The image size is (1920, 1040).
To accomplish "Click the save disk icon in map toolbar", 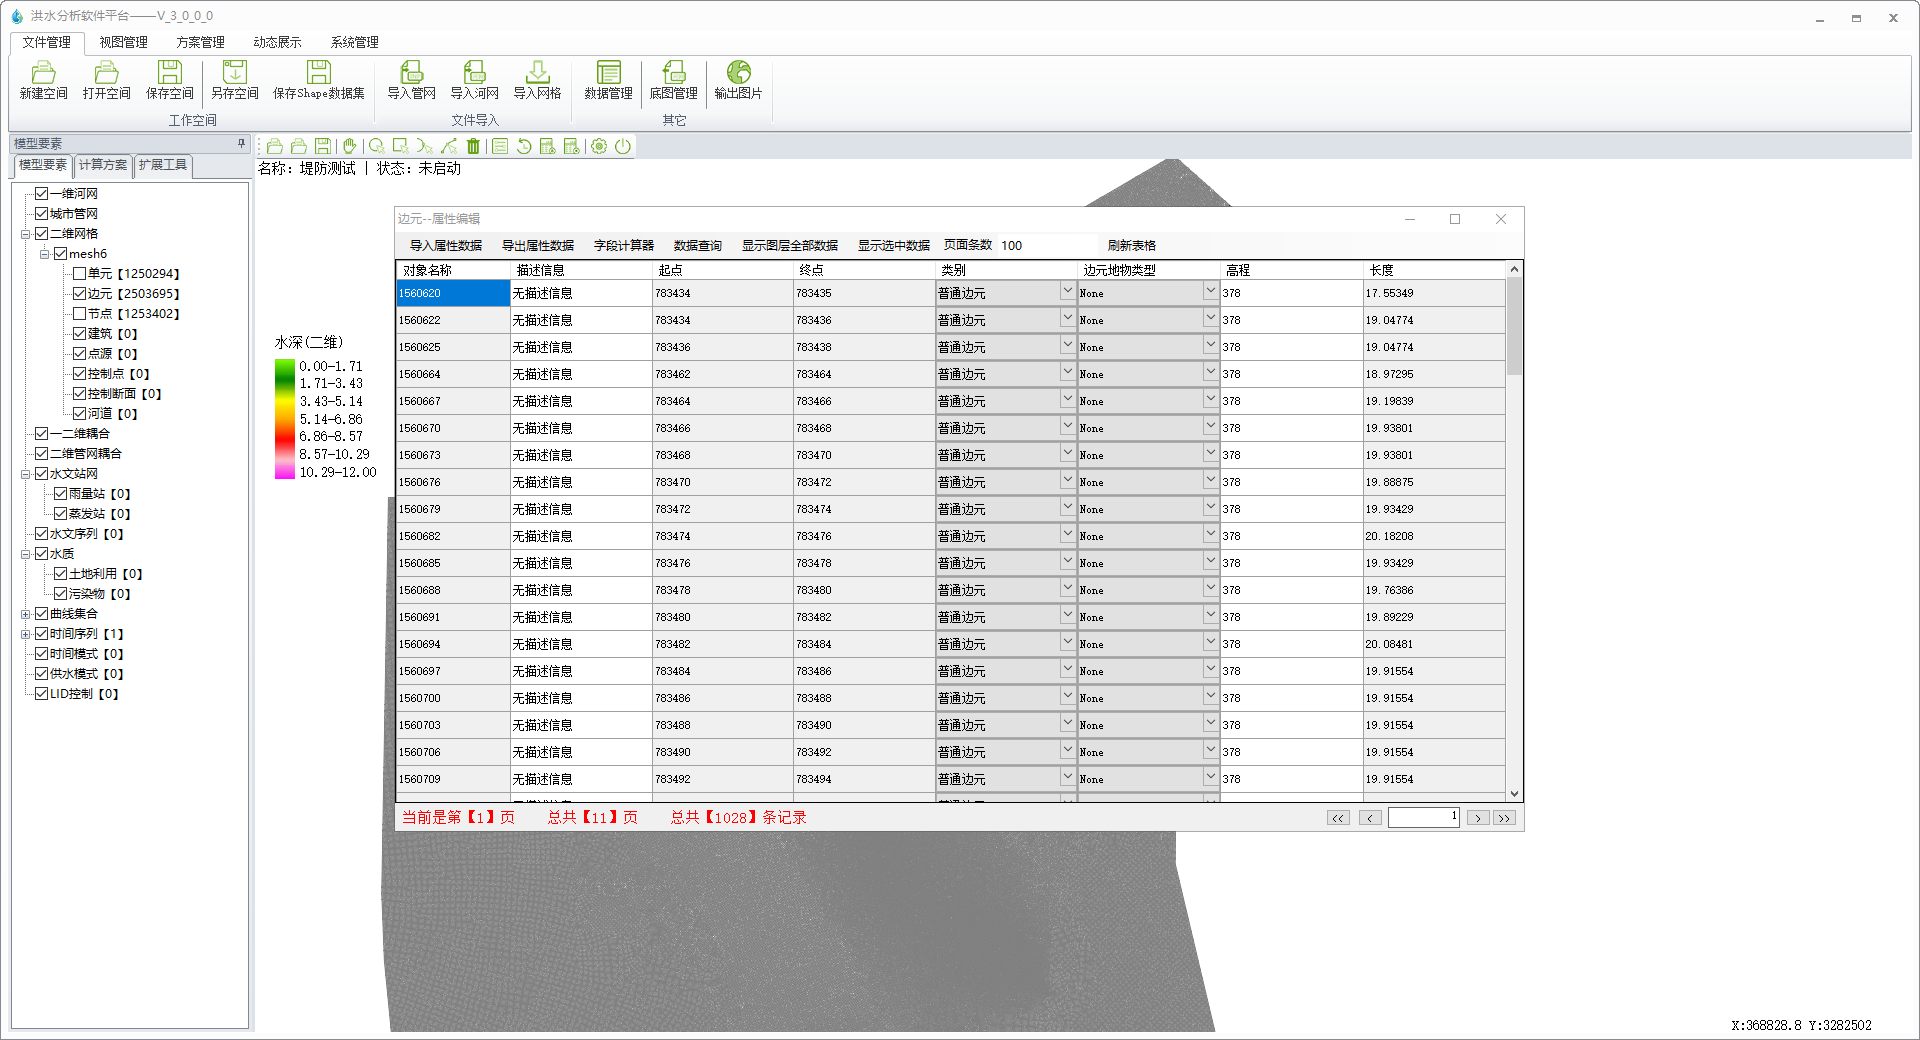I will [x=323, y=146].
